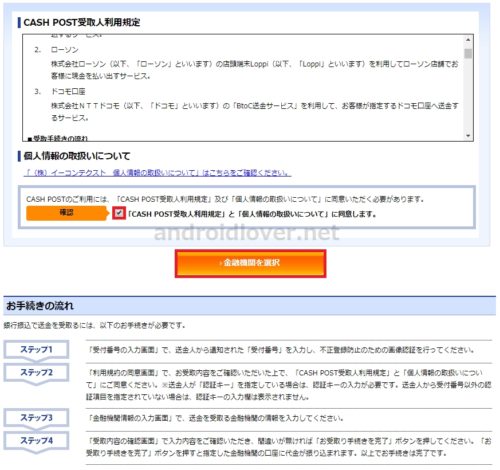Click the orange 金融機関を選択 button
Viewport: 500px width, 470px height.
click(250, 263)
